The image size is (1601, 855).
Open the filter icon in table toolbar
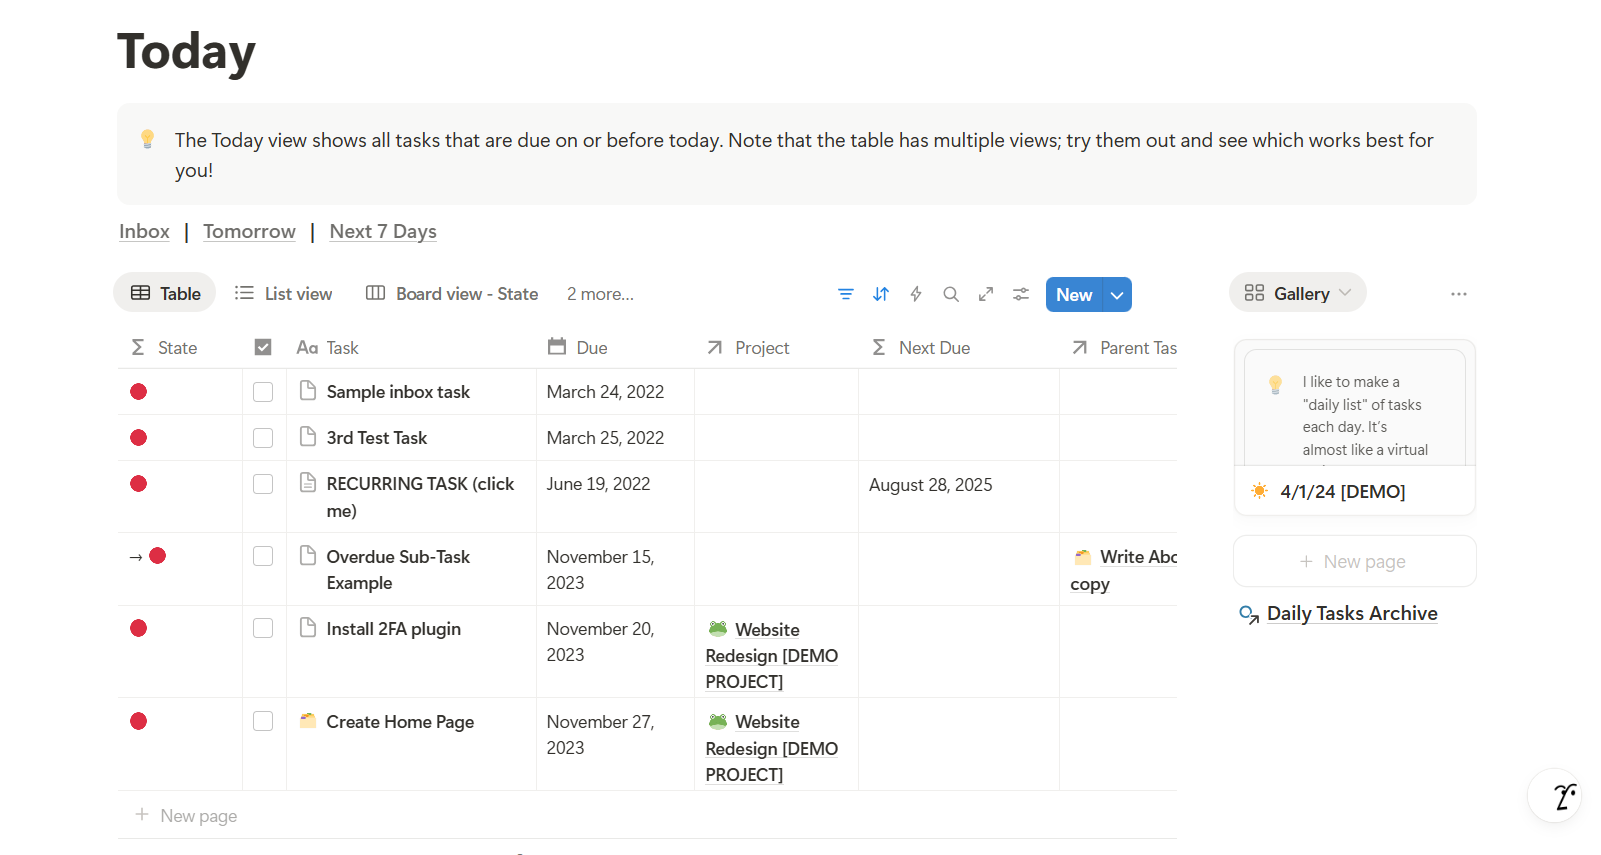pyautogui.click(x=845, y=294)
